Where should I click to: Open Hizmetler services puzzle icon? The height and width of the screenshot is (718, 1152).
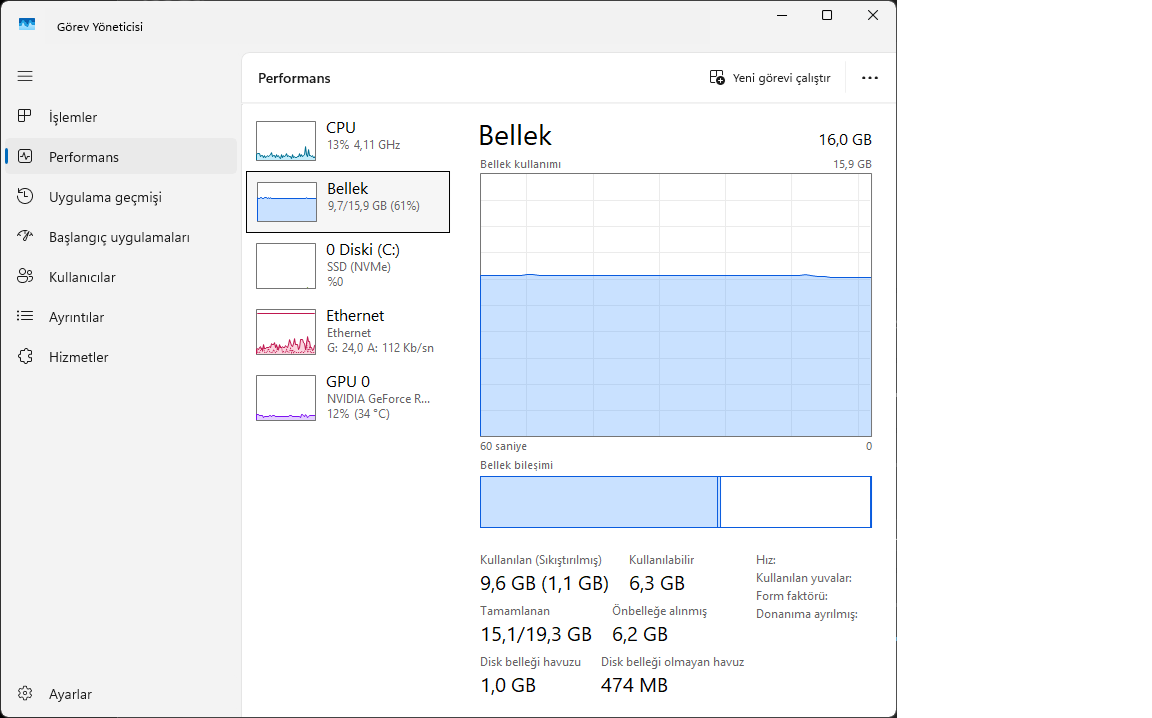[26, 357]
